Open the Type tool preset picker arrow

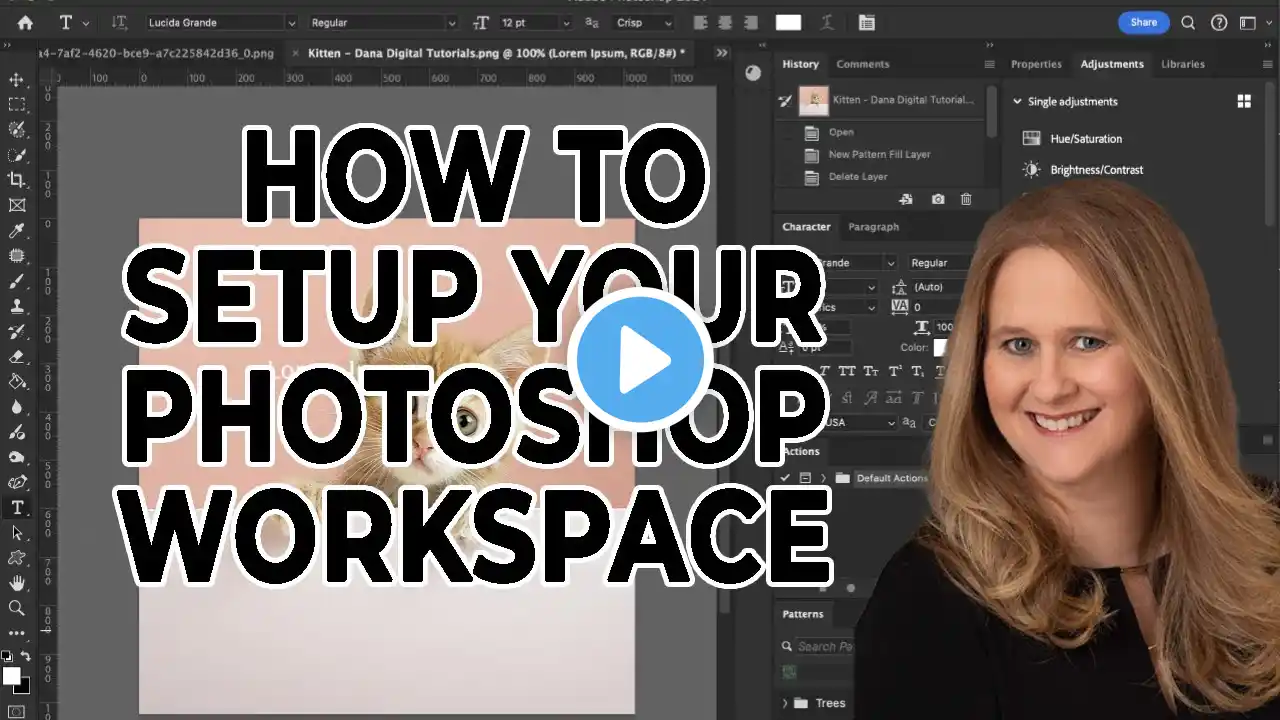pos(86,22)
